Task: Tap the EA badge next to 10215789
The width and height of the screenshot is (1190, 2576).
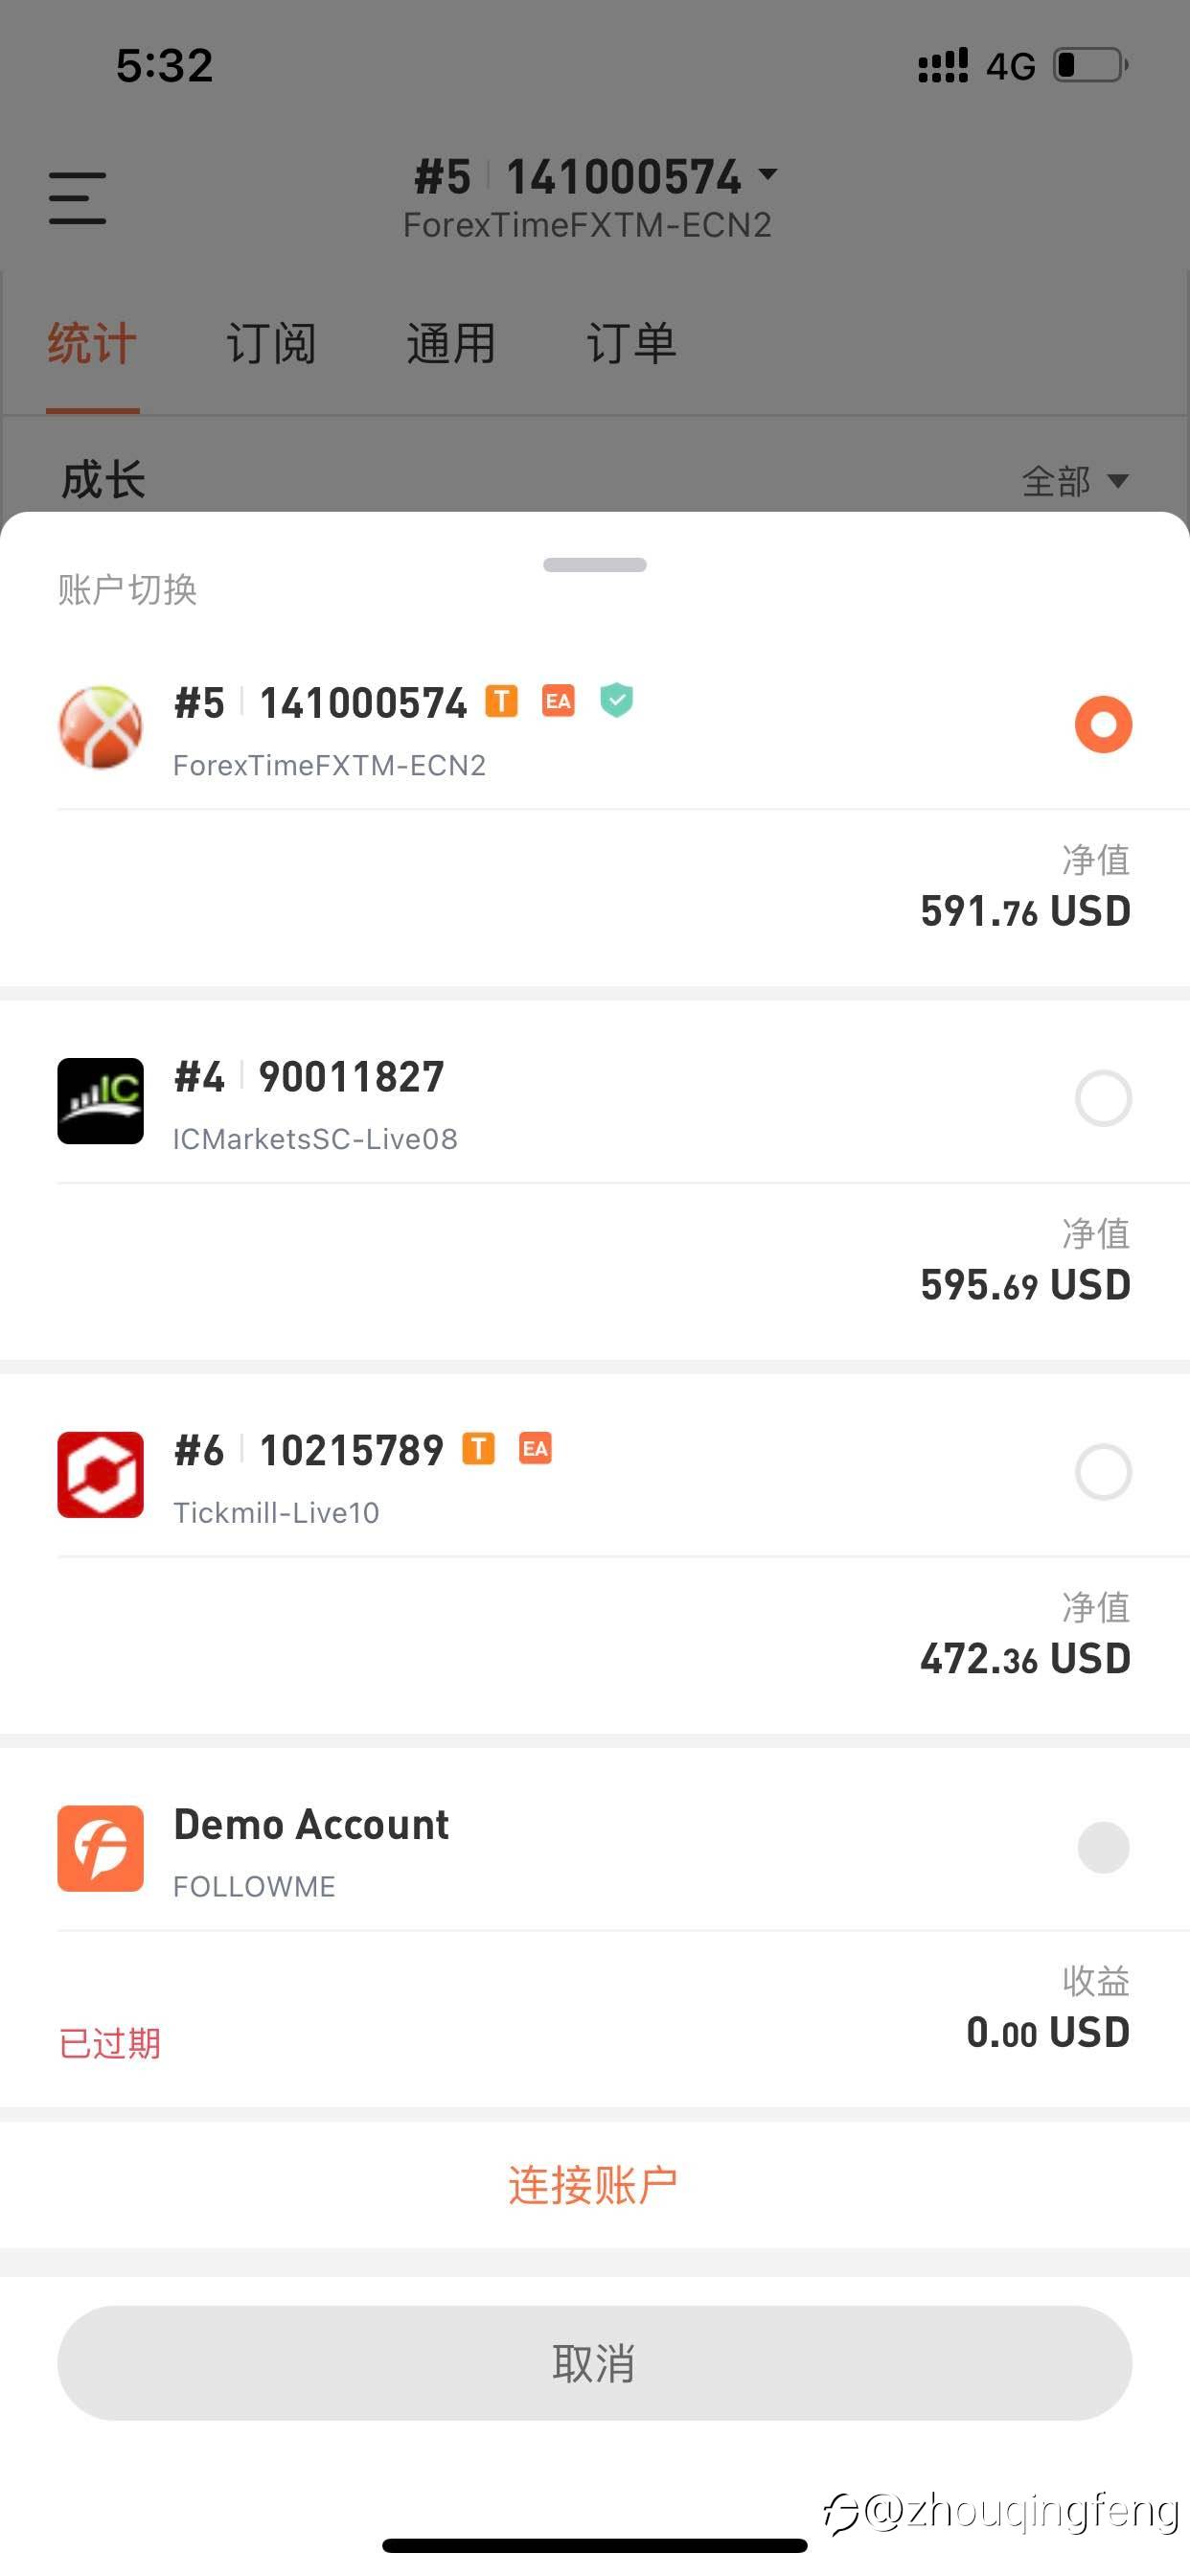Action: pyautogui.click(x=535, y=1448)
